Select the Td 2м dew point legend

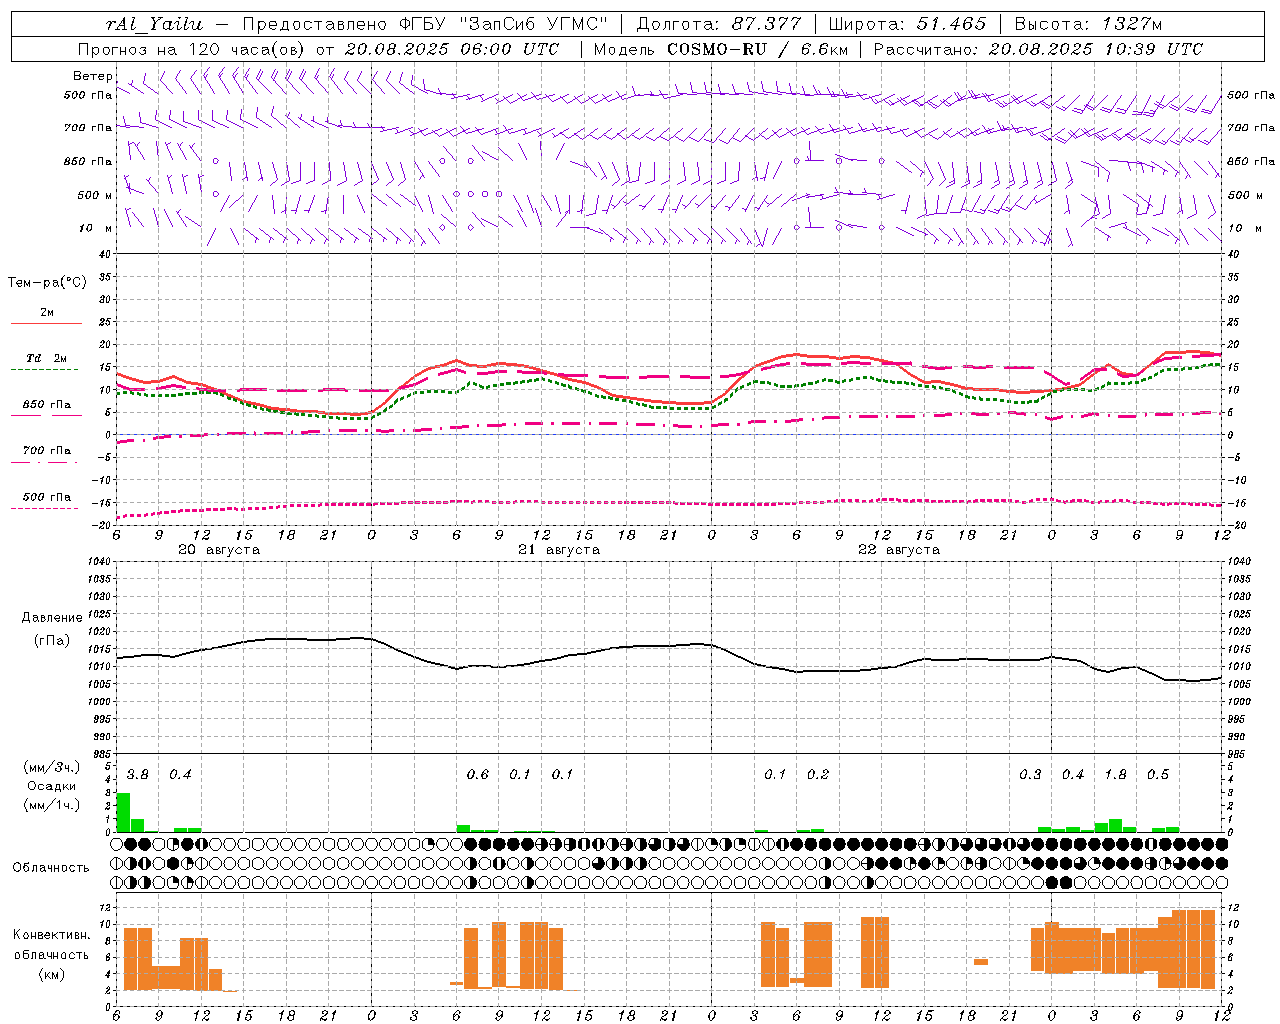point(46,358)
